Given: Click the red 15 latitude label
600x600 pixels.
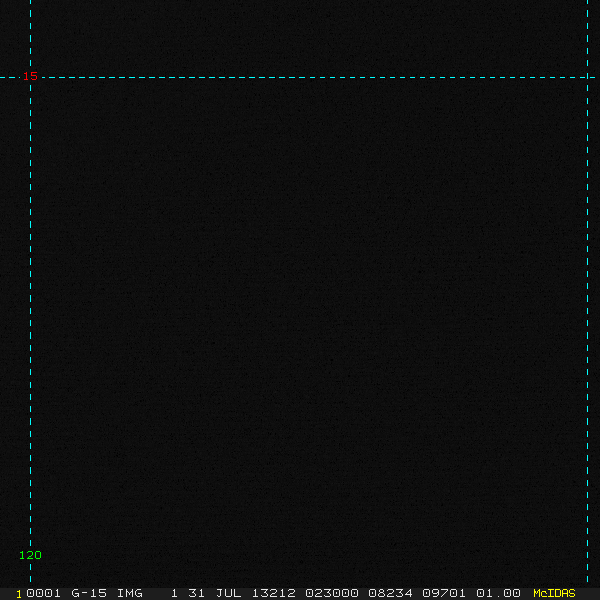Looking at the screenshot, I should pyautogui.click(x=30, y=76).
